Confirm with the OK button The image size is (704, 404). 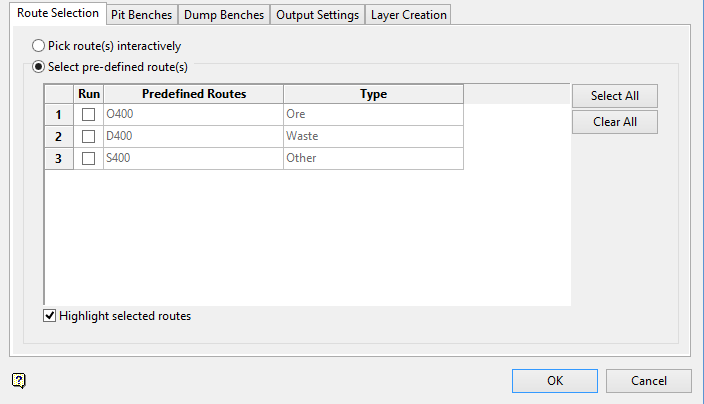coord(554,381)
